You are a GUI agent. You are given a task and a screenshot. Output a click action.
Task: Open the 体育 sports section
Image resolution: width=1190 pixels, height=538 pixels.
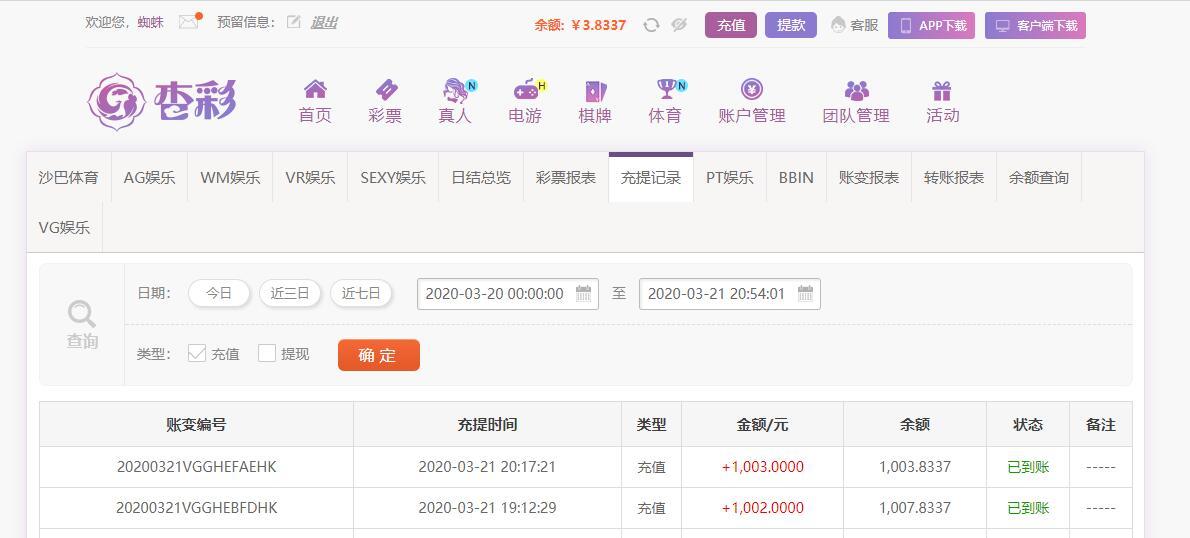pos(666,102)
